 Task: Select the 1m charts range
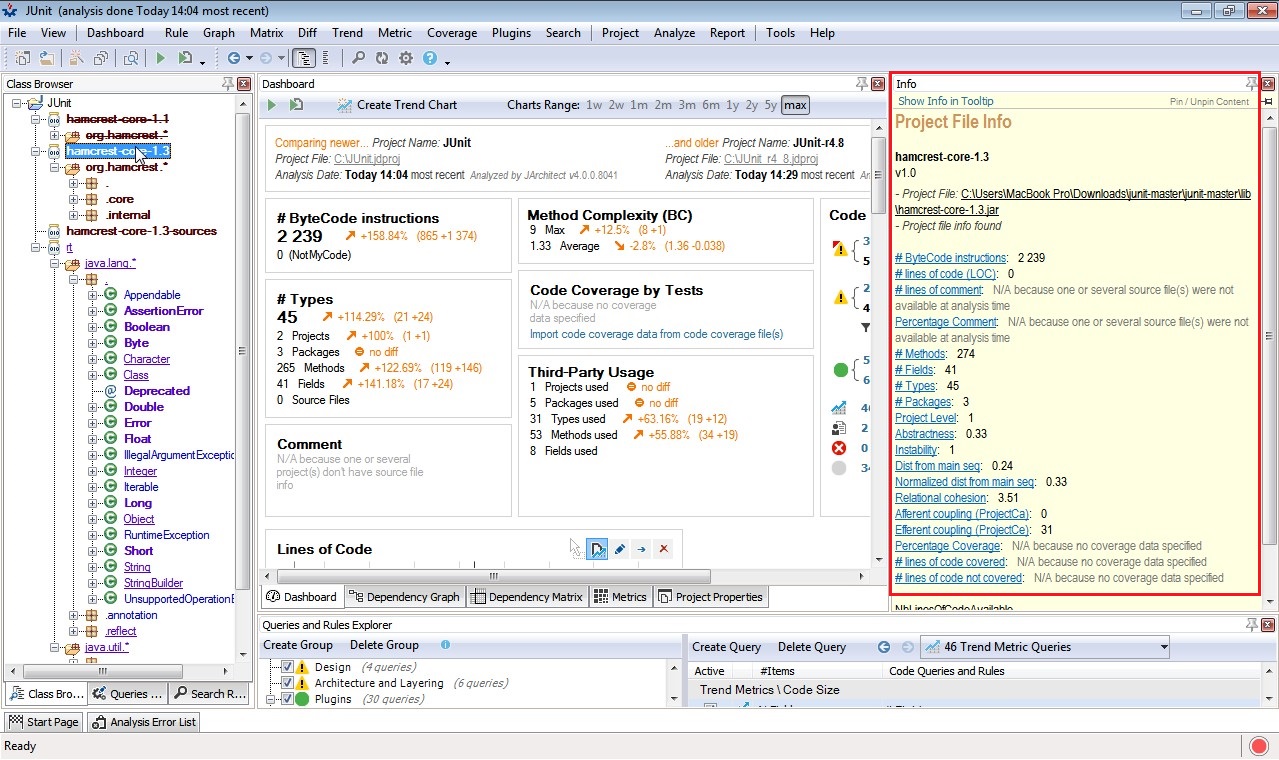point(639,105)
